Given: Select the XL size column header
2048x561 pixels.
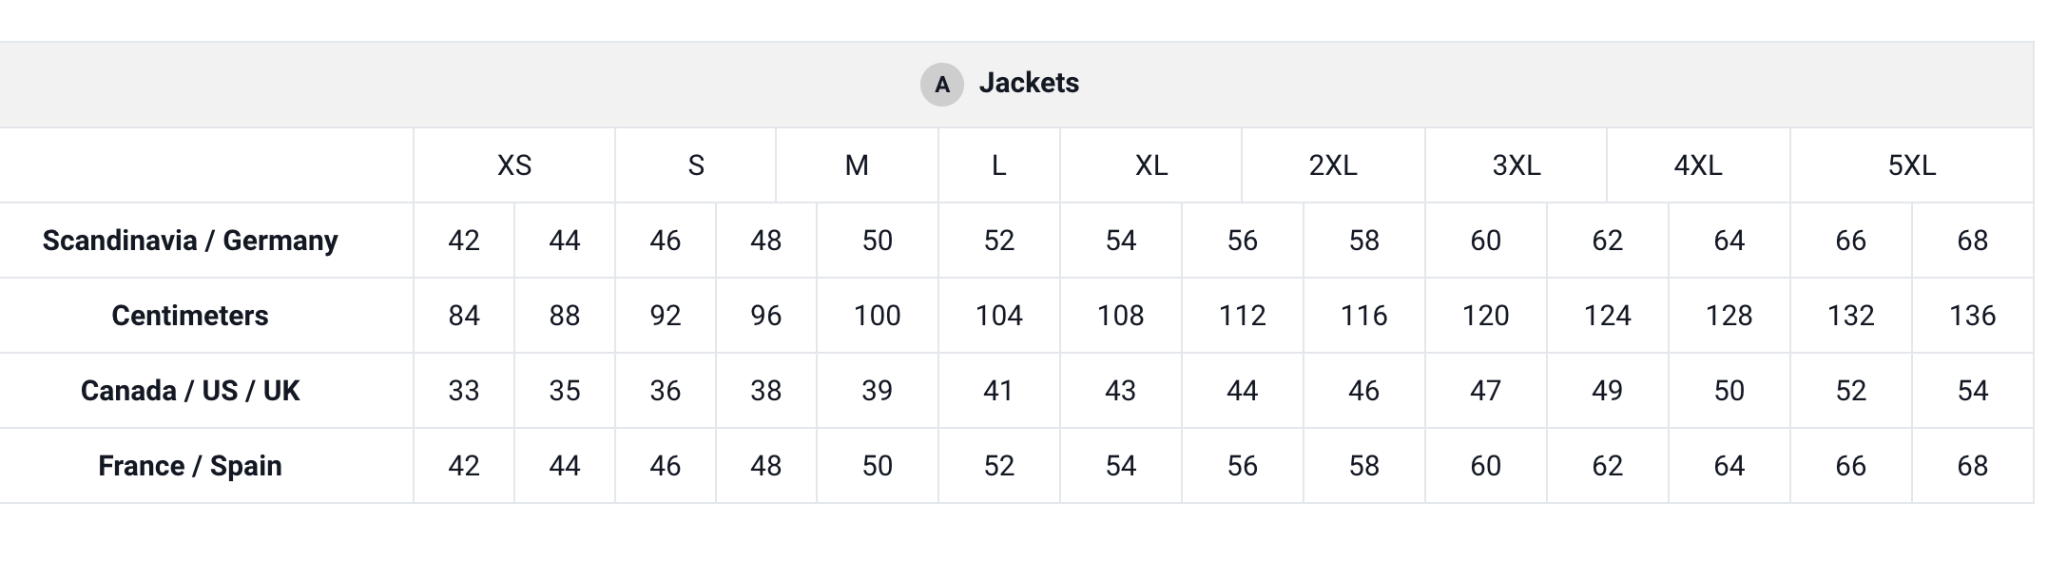Looking at the screenshot, I should point(1151,165).
